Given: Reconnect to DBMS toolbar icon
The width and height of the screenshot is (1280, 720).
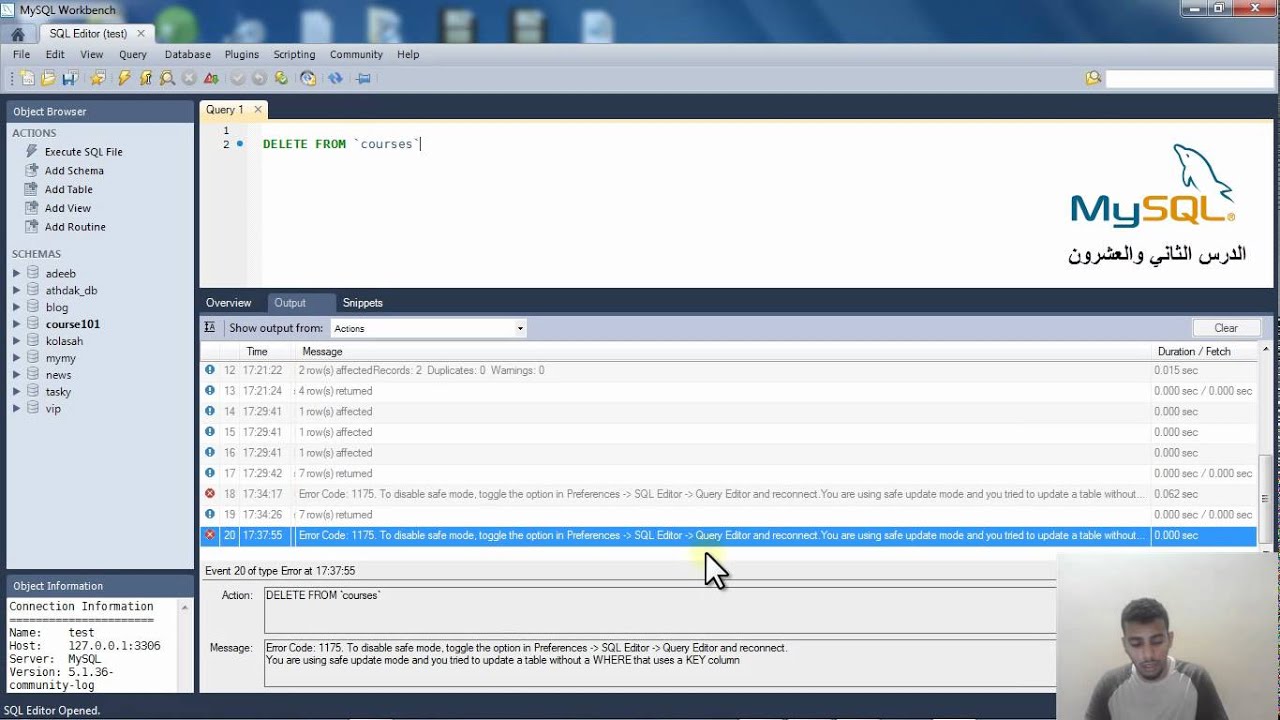Looking at the screenshot, I should coord(308,78).
